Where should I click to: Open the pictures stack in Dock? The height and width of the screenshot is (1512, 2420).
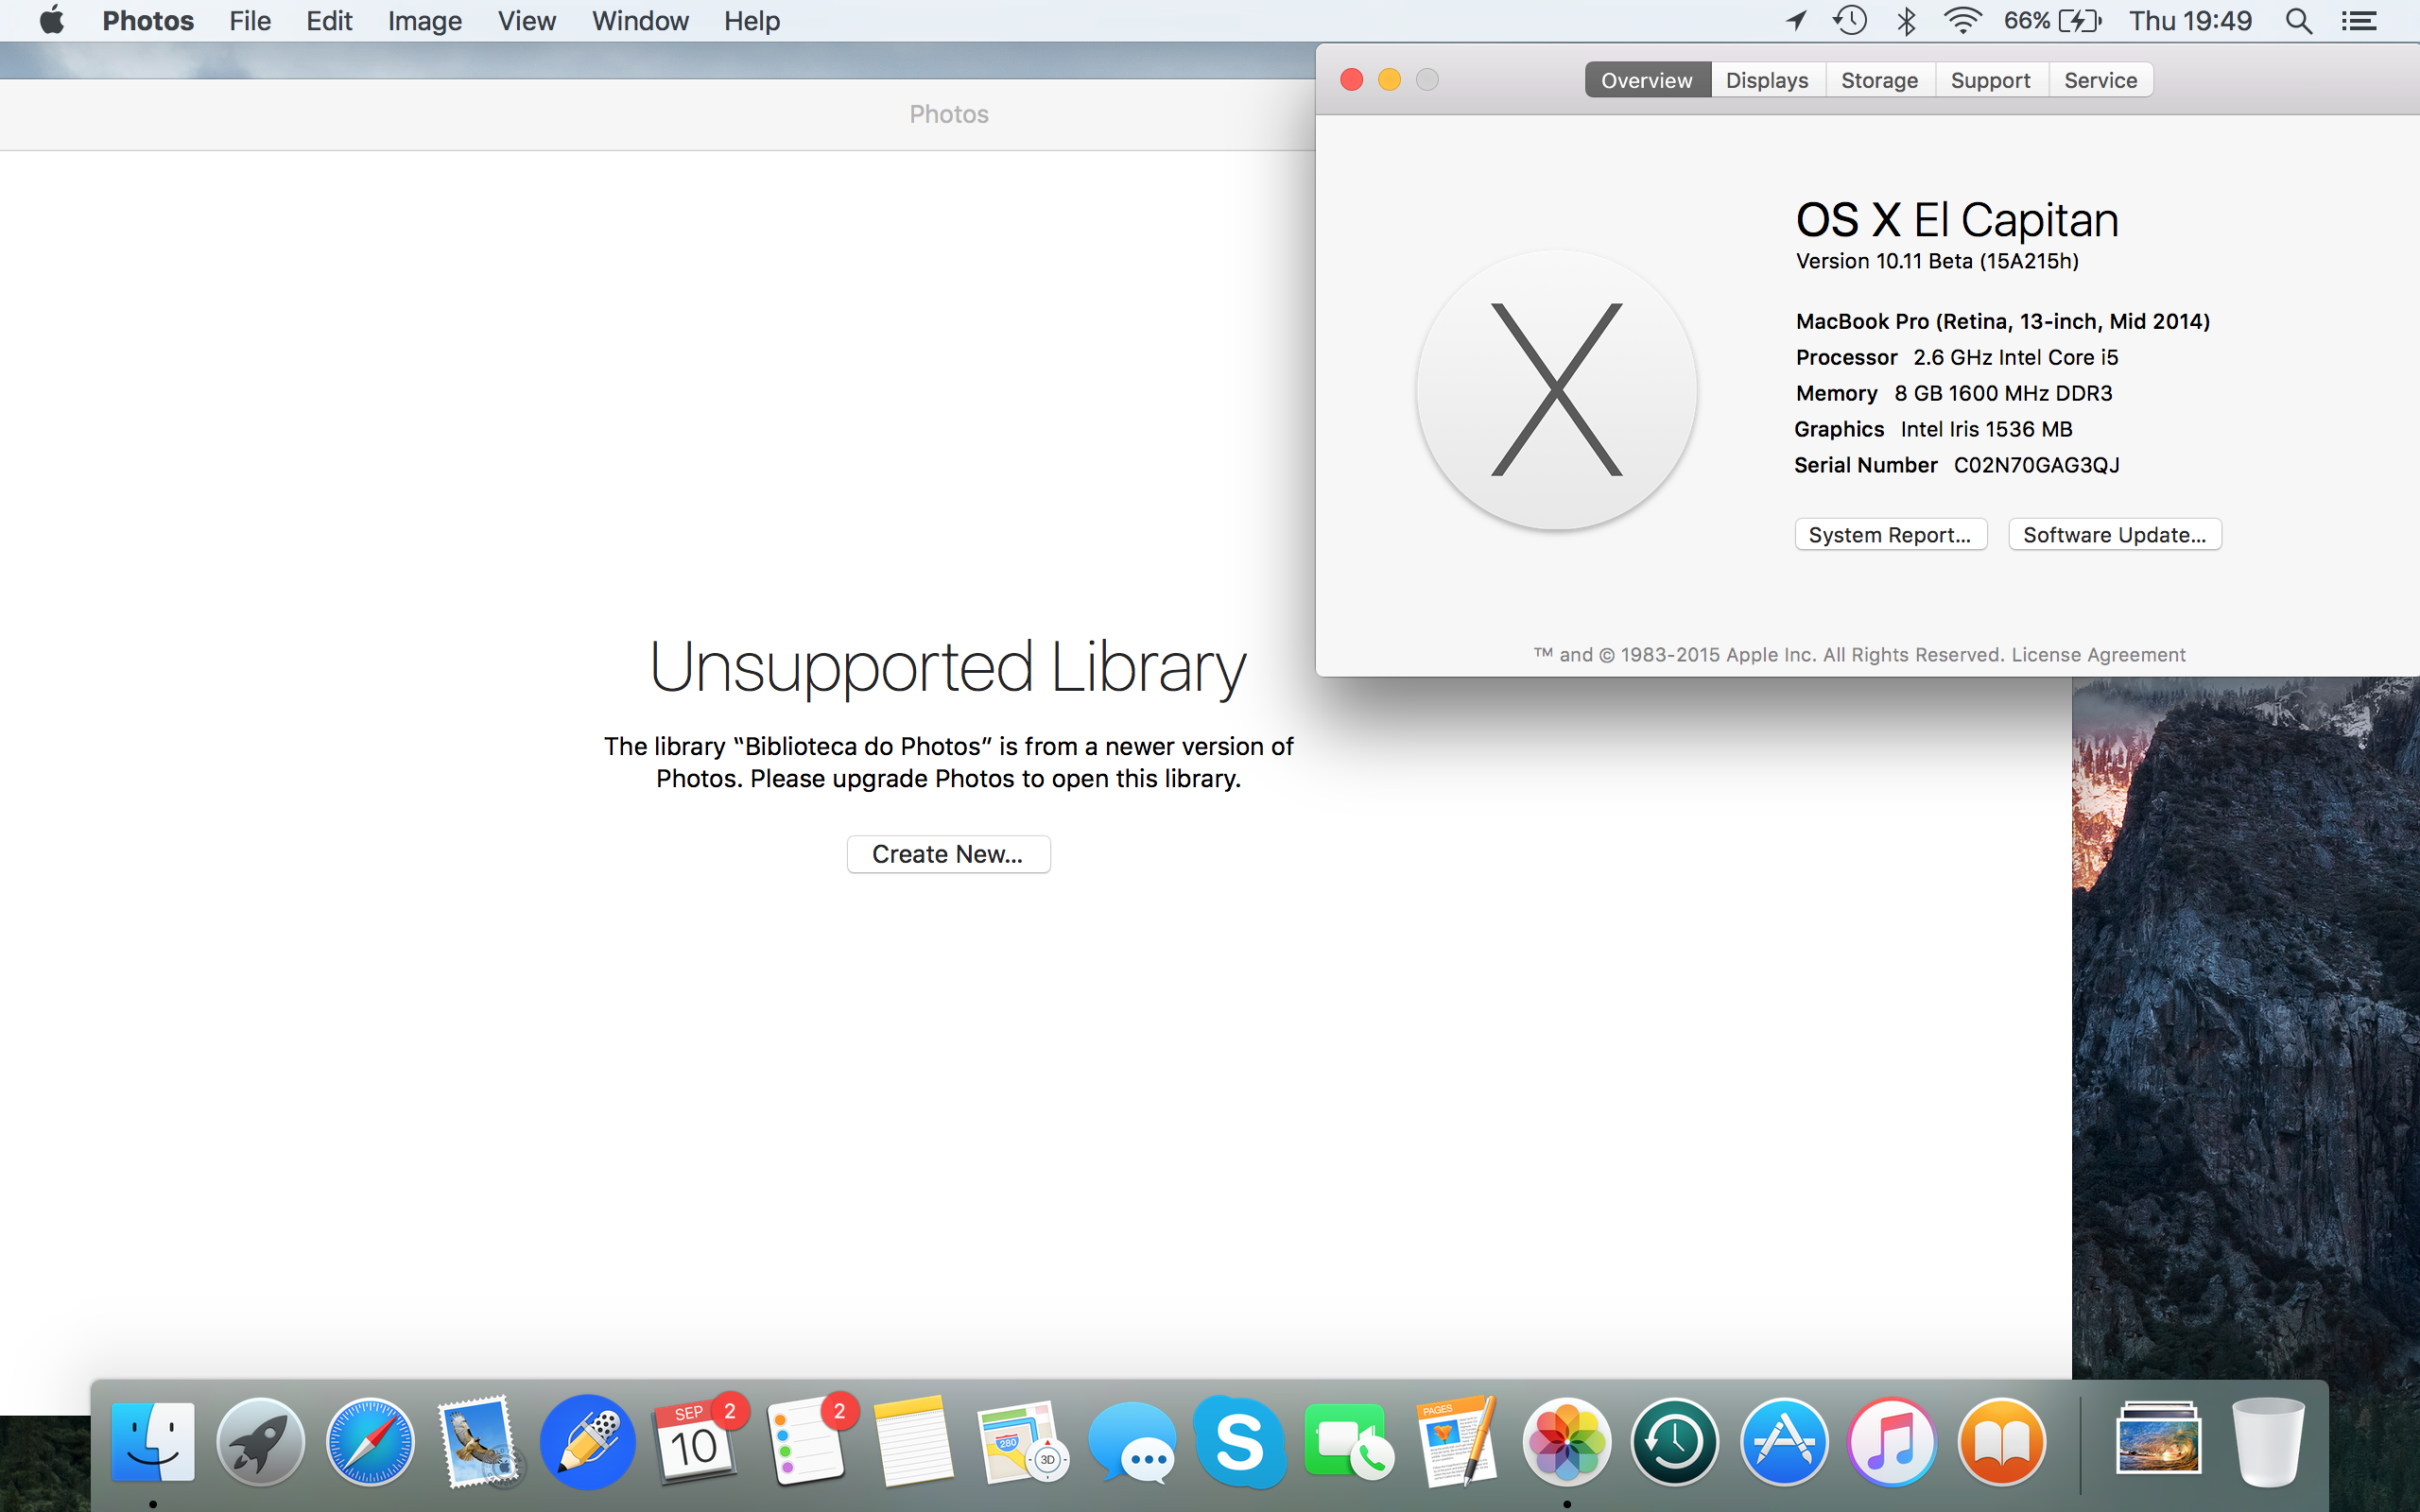tap(2159, 1440)
